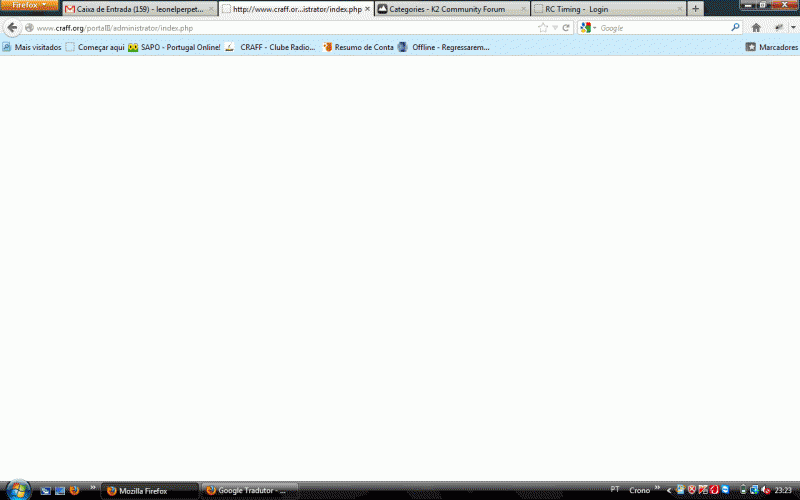Switch to the Gmail Caixa de Entrada tab
The height and width of the screenshot is (500, 800).
140,9
